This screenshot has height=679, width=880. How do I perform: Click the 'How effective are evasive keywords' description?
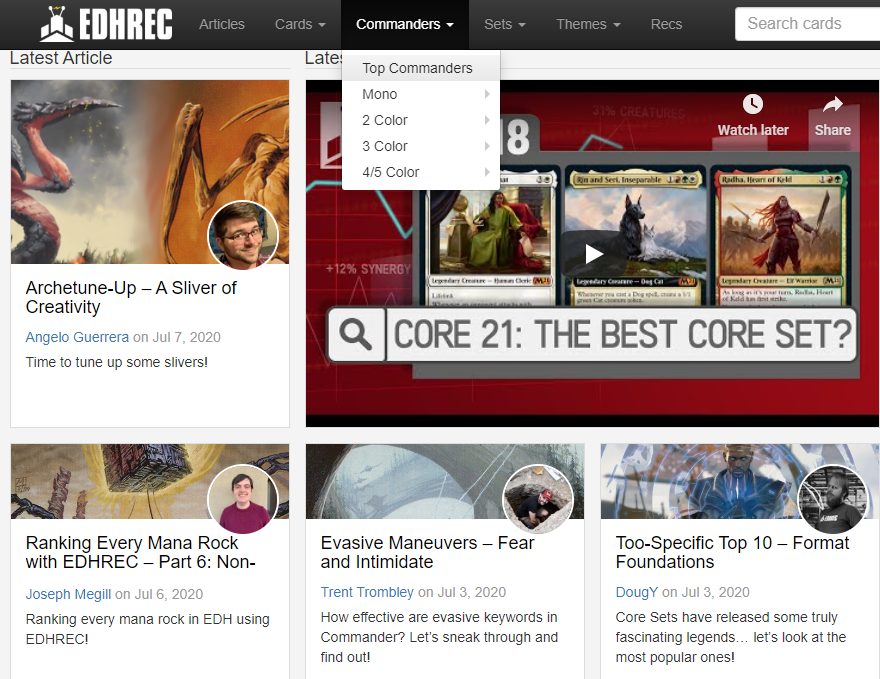pos(439,637)
